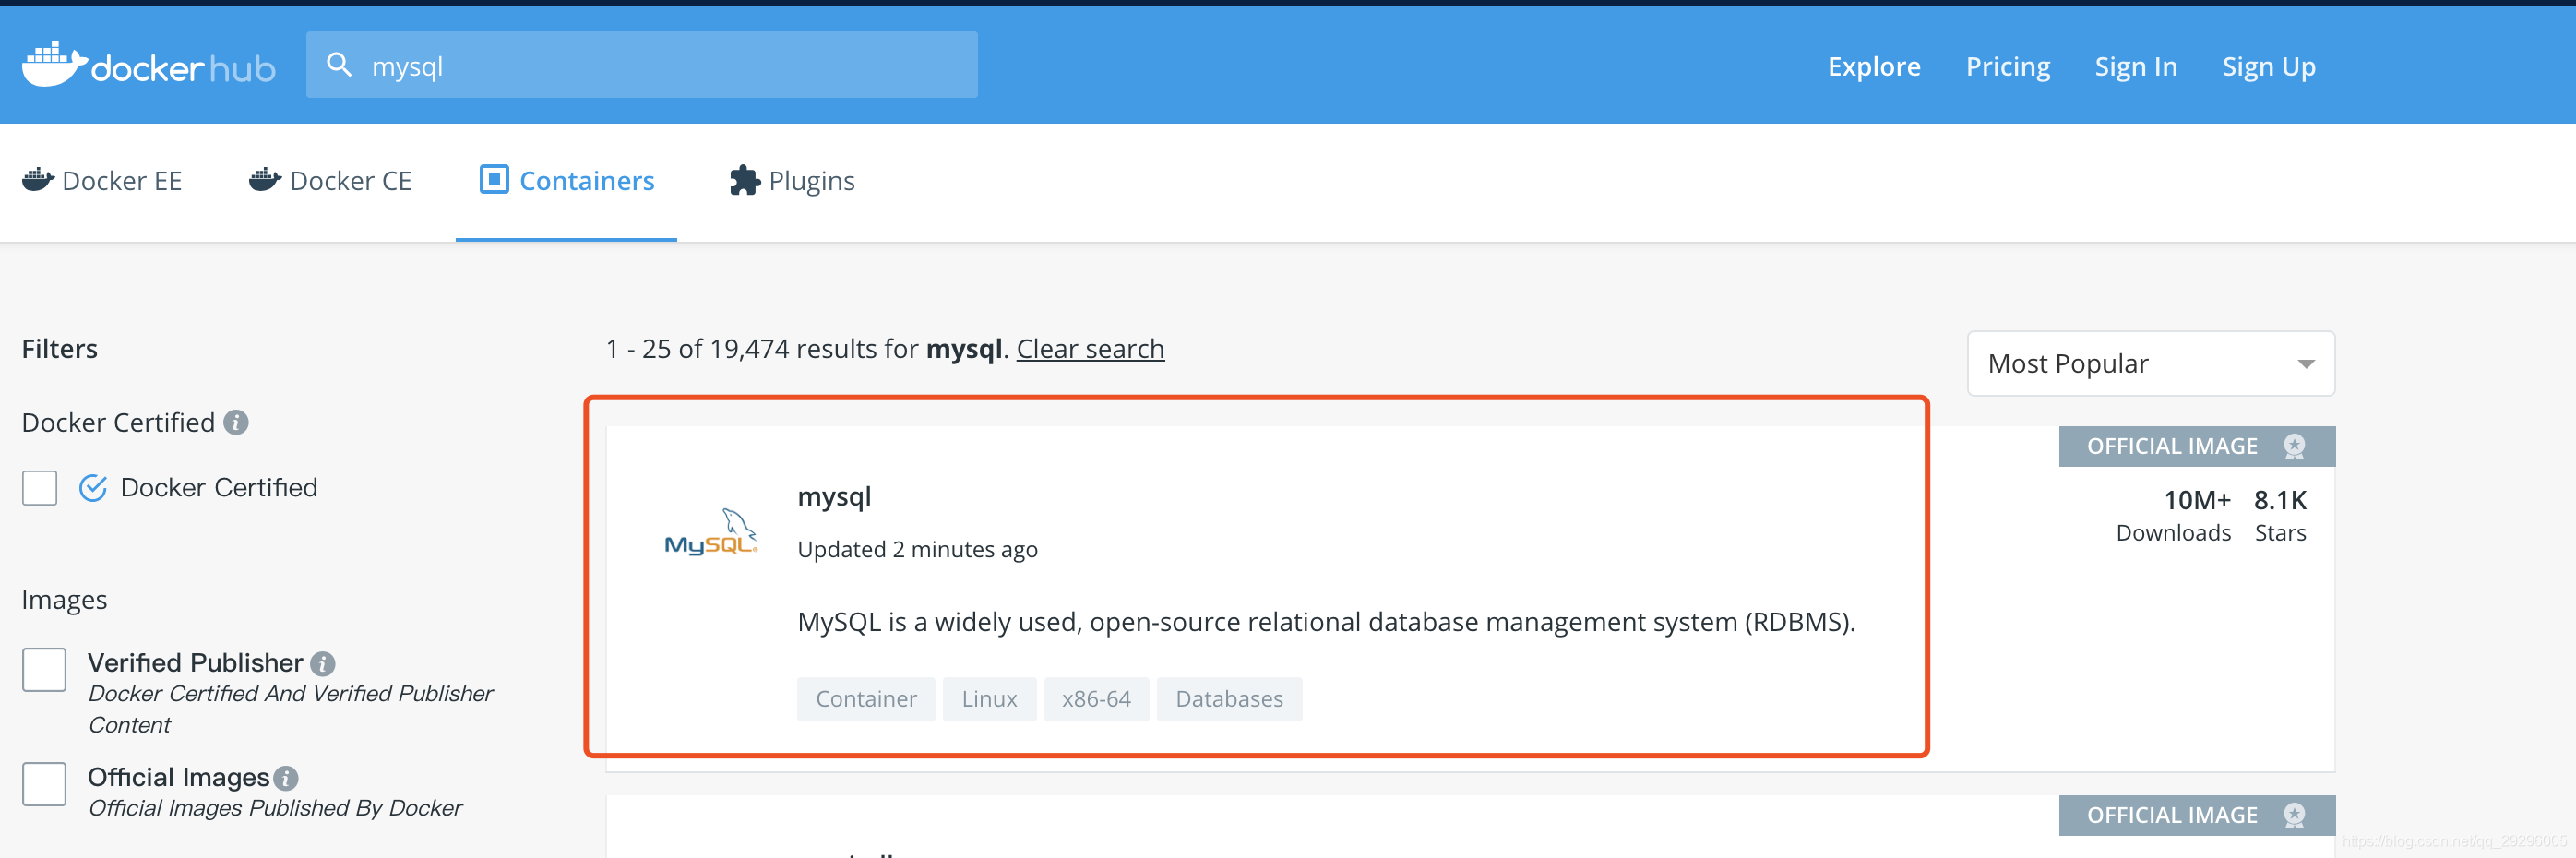The image size is (2576, 858).
Task: Tick the Official Images filter checkbox
Action: pos(45,784)
